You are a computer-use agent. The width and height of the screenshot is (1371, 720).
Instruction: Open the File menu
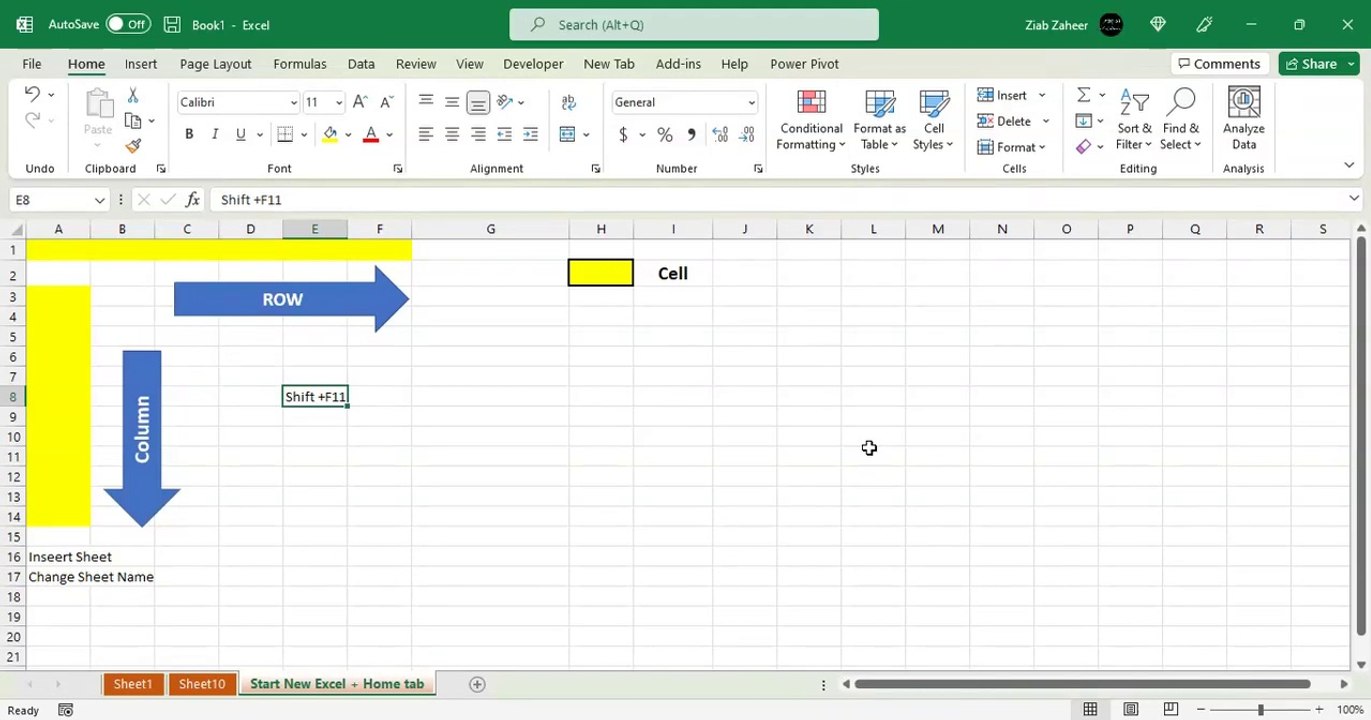pyautogui.click(x=32, y=63)
